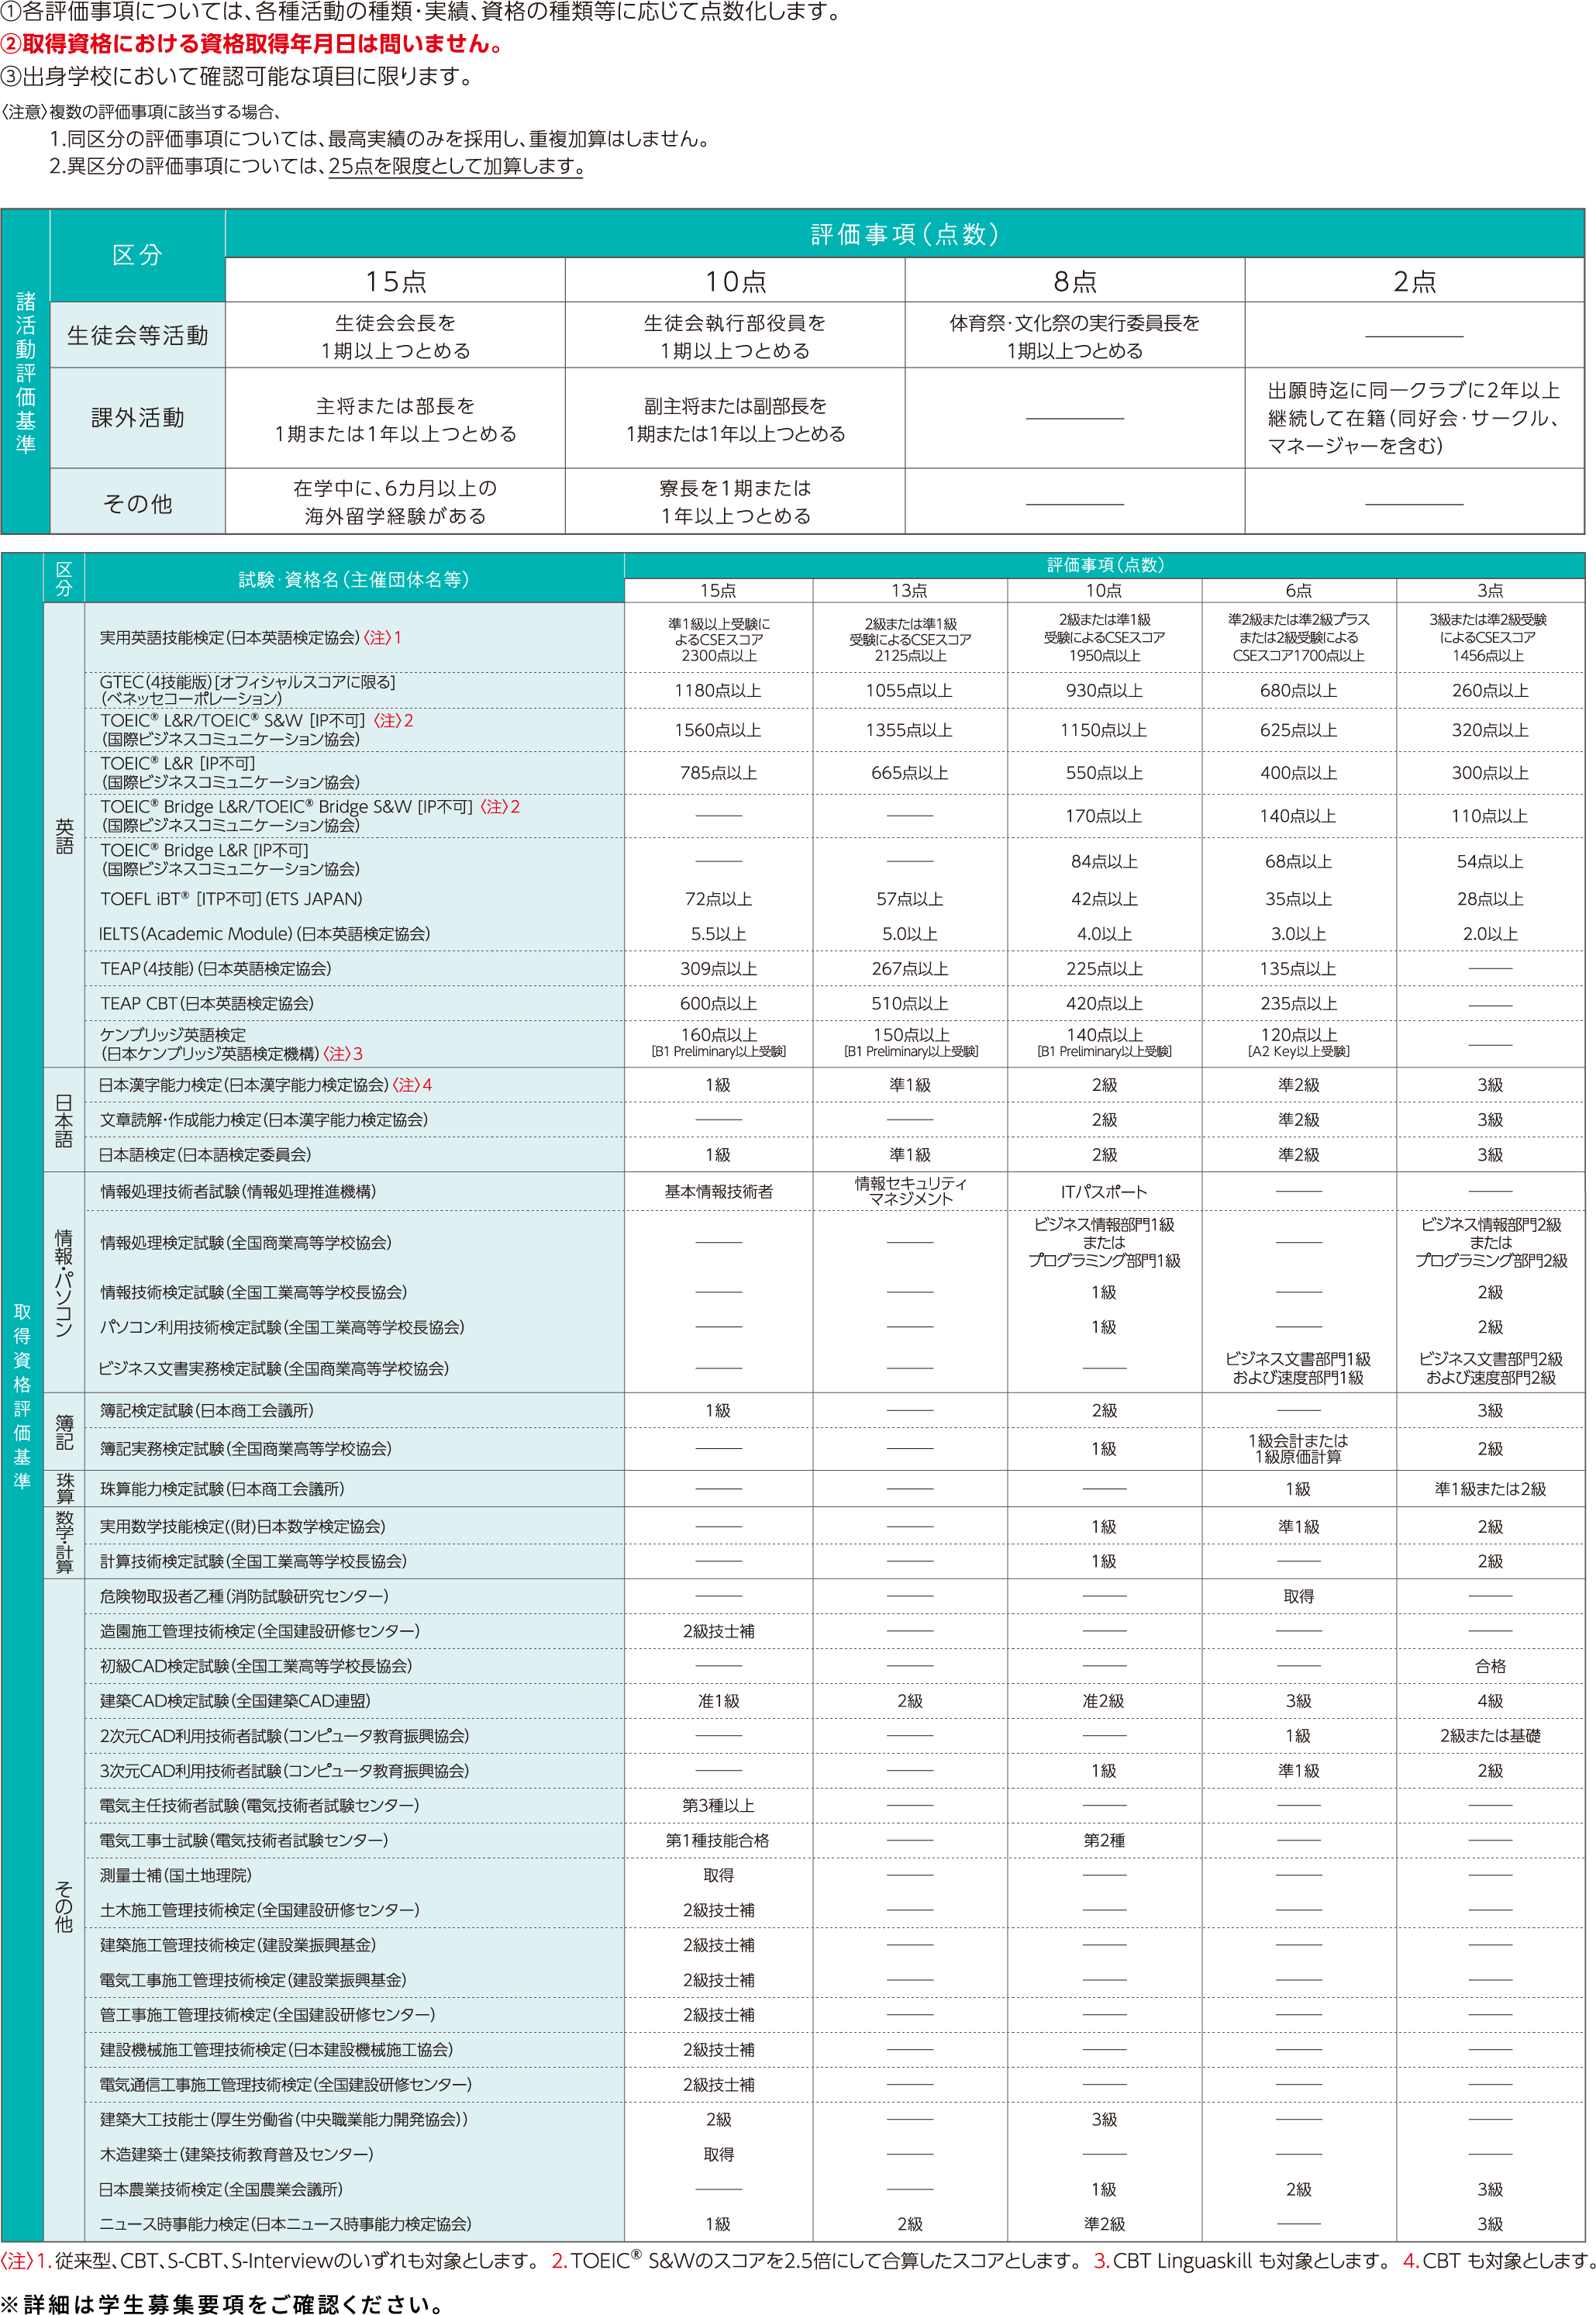
Task: Click the '日本農業技術検定(全国農業会議所)' row name
Action: tap(220, 2190)
